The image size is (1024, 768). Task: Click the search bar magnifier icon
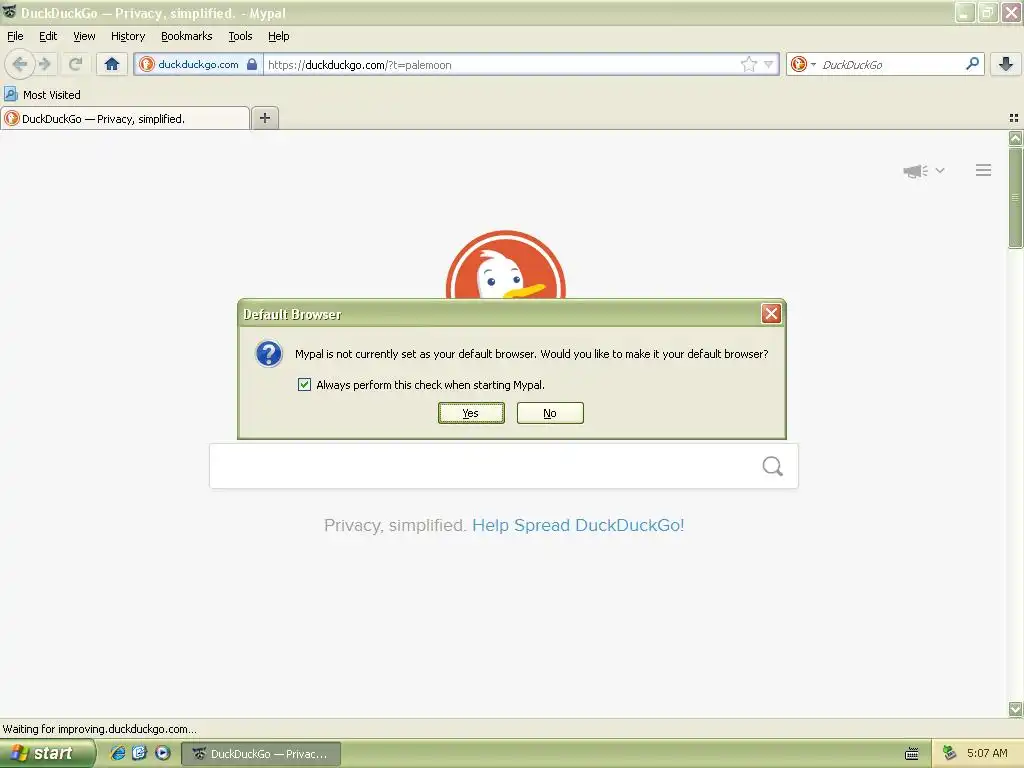(x=972, y=63)
